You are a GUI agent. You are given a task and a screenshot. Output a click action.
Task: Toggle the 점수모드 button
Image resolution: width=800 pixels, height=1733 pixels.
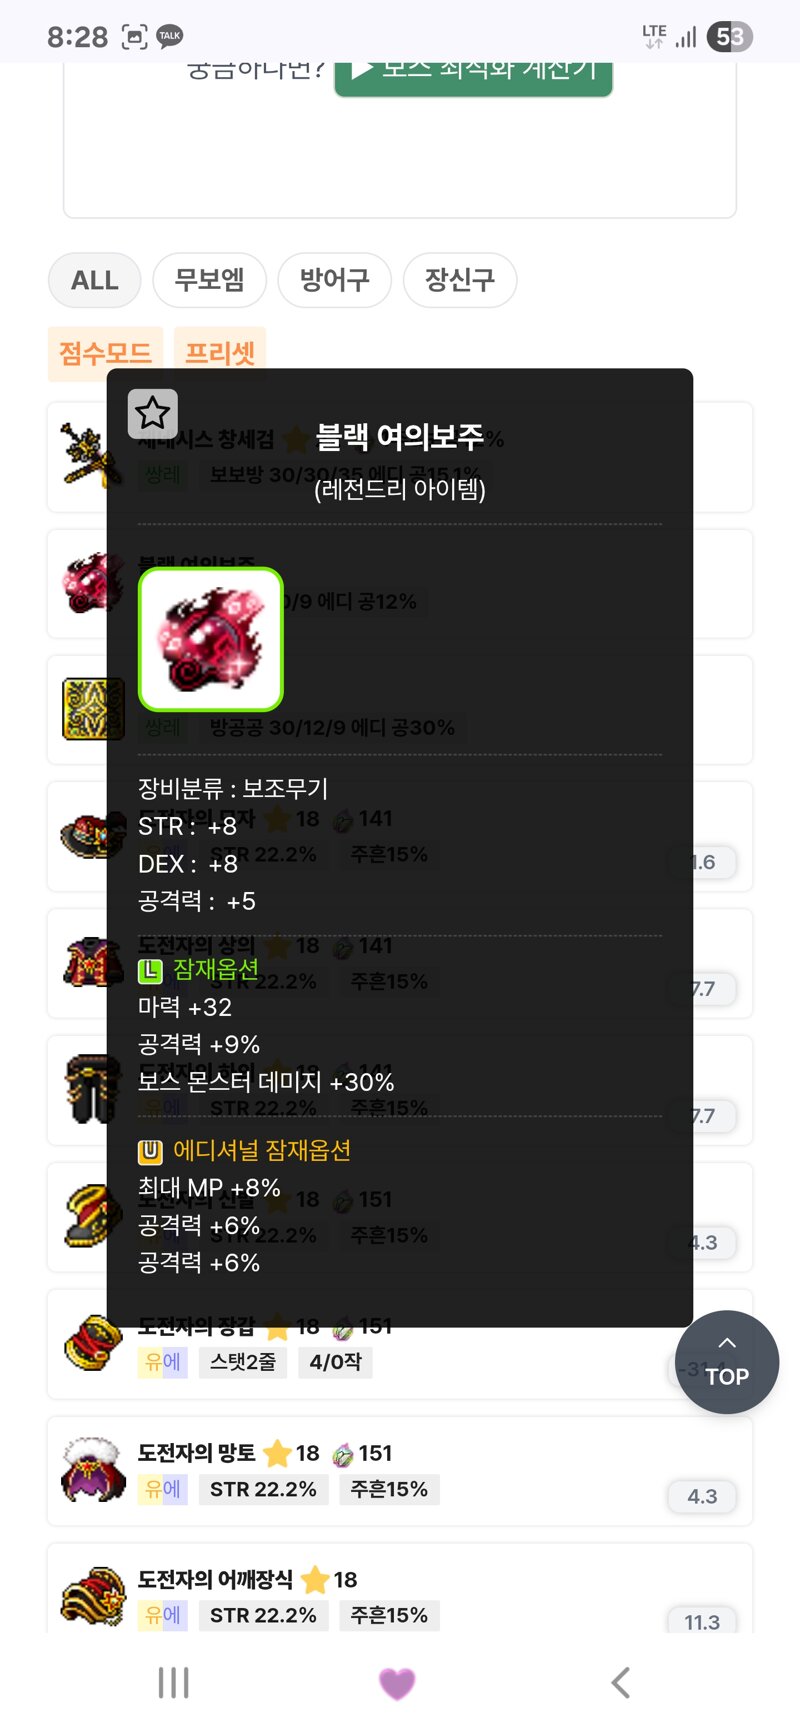coord(105,353)
